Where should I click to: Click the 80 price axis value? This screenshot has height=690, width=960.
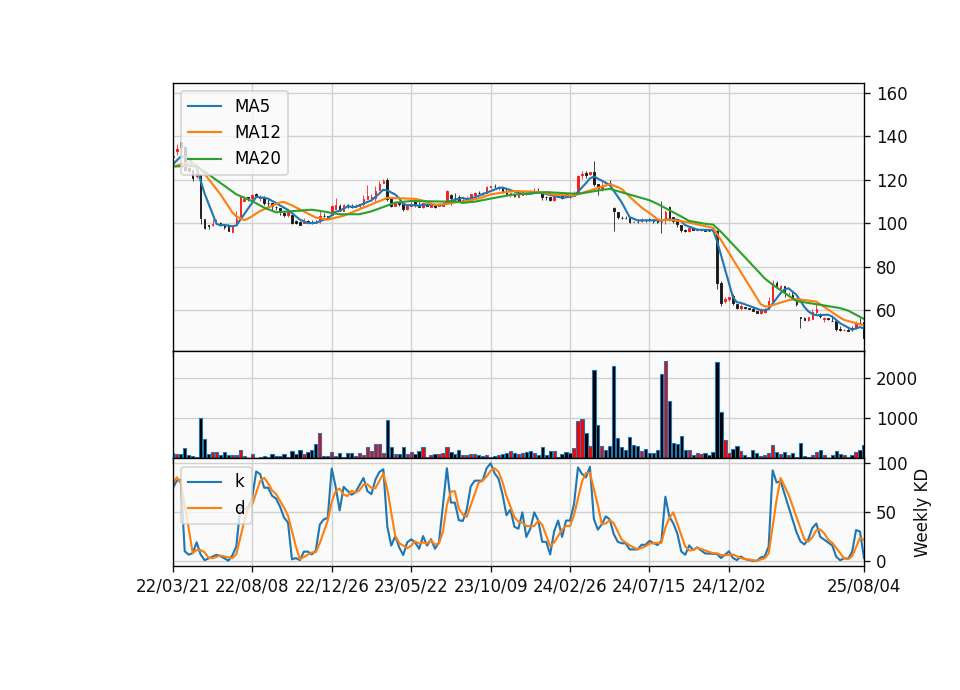887,268
